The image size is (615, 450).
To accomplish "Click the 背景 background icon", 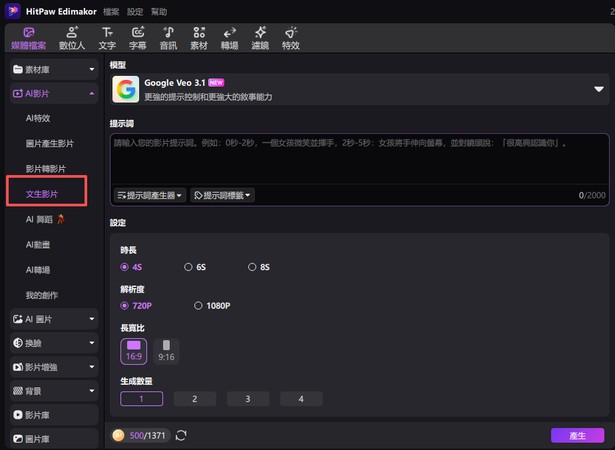I will pos(18,391).
